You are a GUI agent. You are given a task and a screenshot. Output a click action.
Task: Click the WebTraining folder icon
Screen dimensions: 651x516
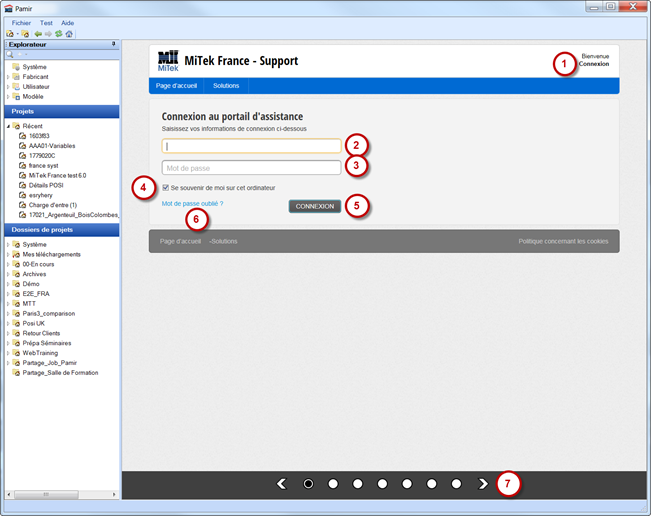16,353
